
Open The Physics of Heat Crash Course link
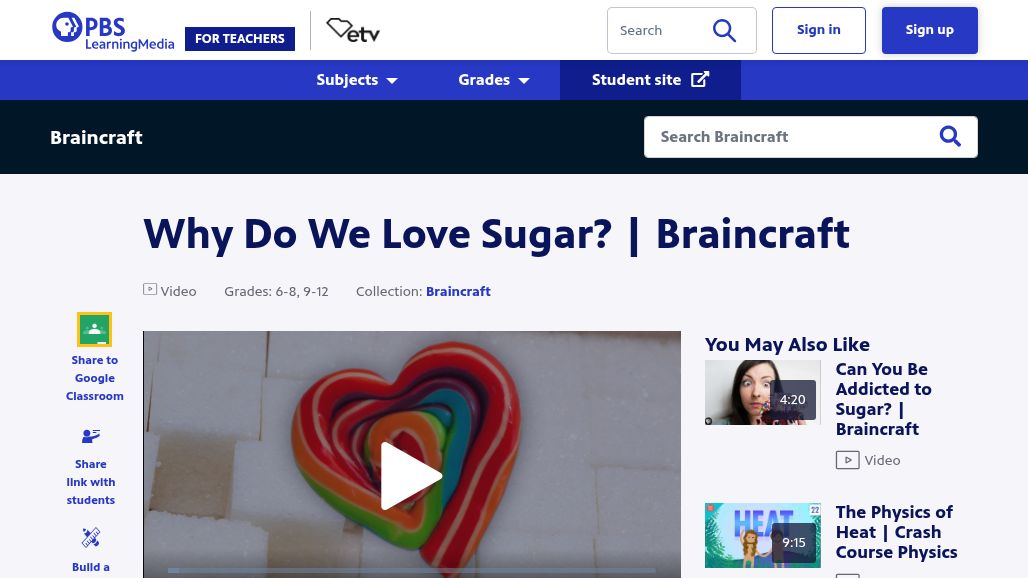(896, 532)
